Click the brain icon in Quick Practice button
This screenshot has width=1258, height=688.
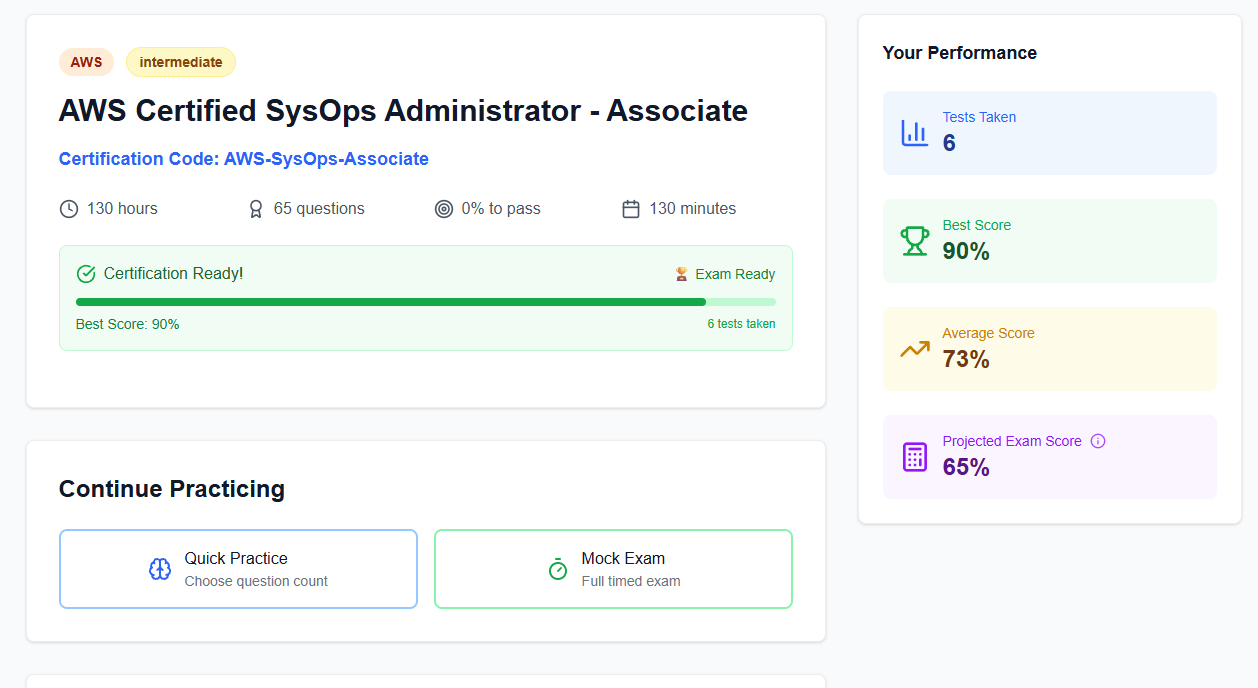tap(160, 569)
